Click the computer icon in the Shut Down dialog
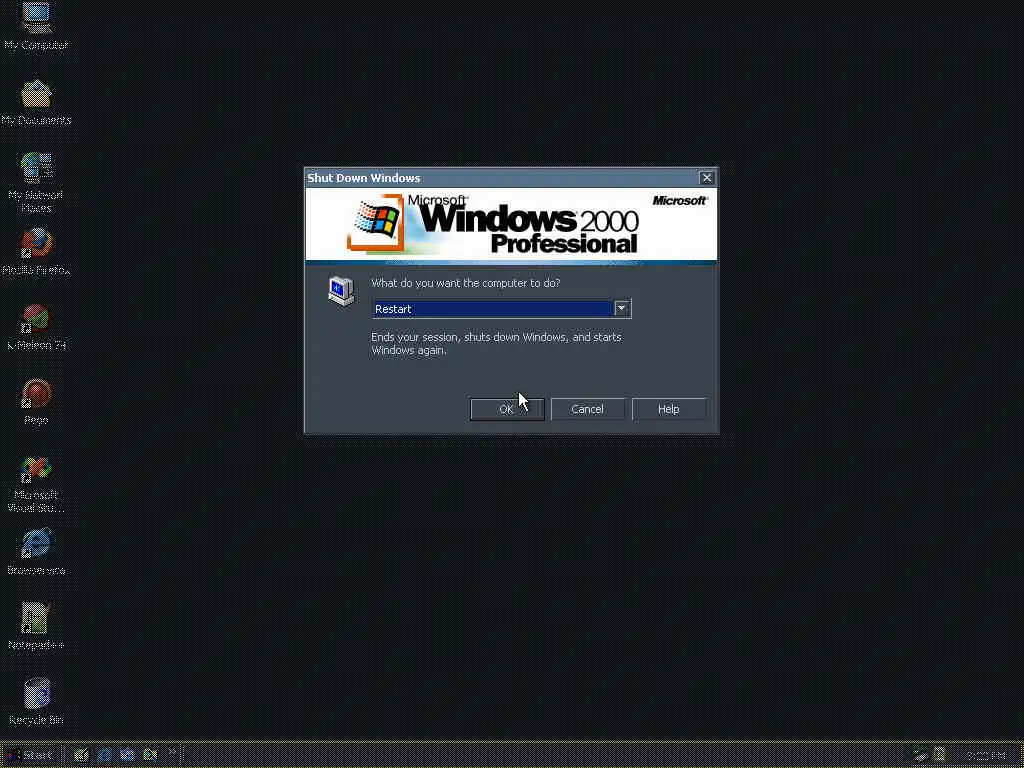Screen dimensions: 1024x768 click(x=341, y=291)
